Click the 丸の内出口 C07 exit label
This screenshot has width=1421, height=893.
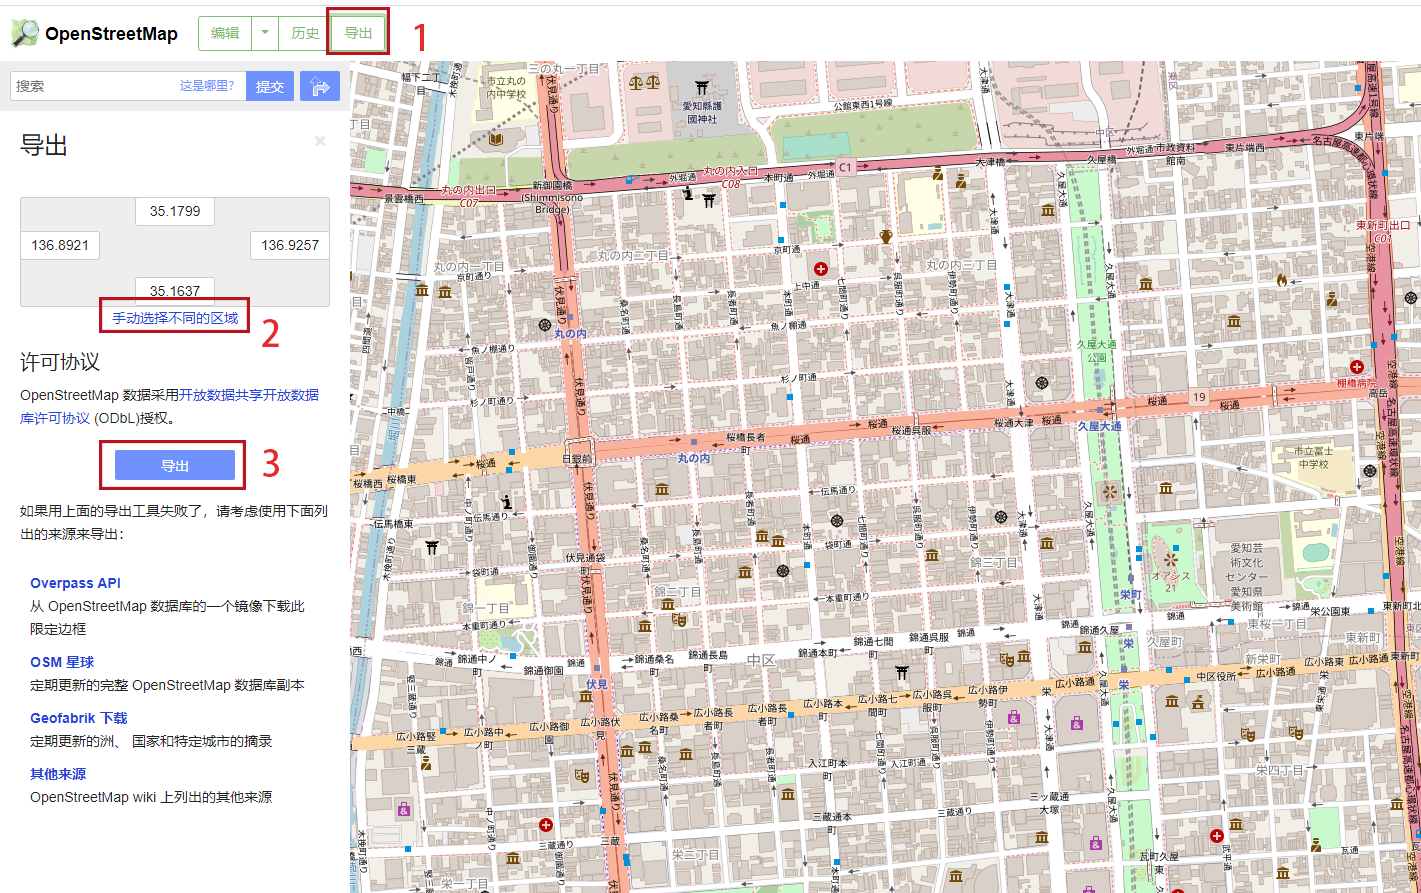point(468,196)
